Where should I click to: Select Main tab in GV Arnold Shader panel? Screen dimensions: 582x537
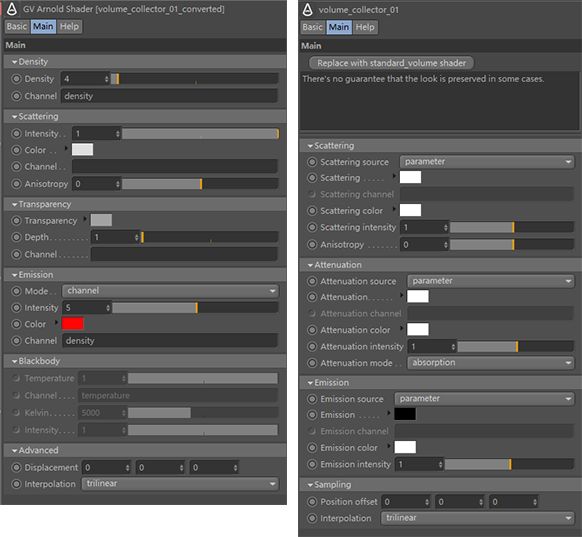pyautogui.click(x=43, y=26)
